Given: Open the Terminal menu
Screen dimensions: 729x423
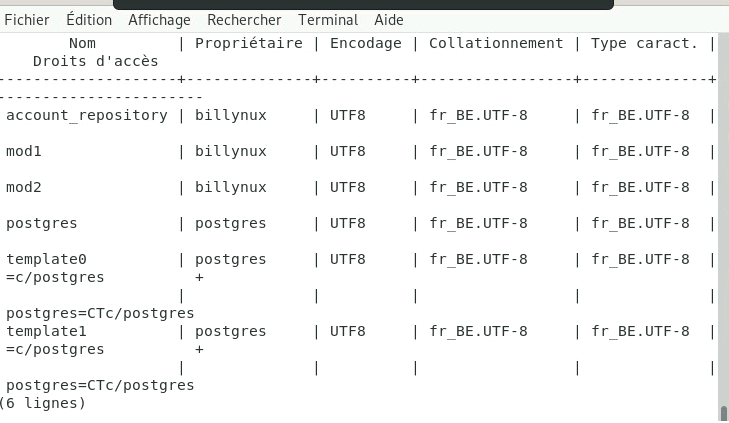Looking at the screenshot, I should tap(328, 20).
